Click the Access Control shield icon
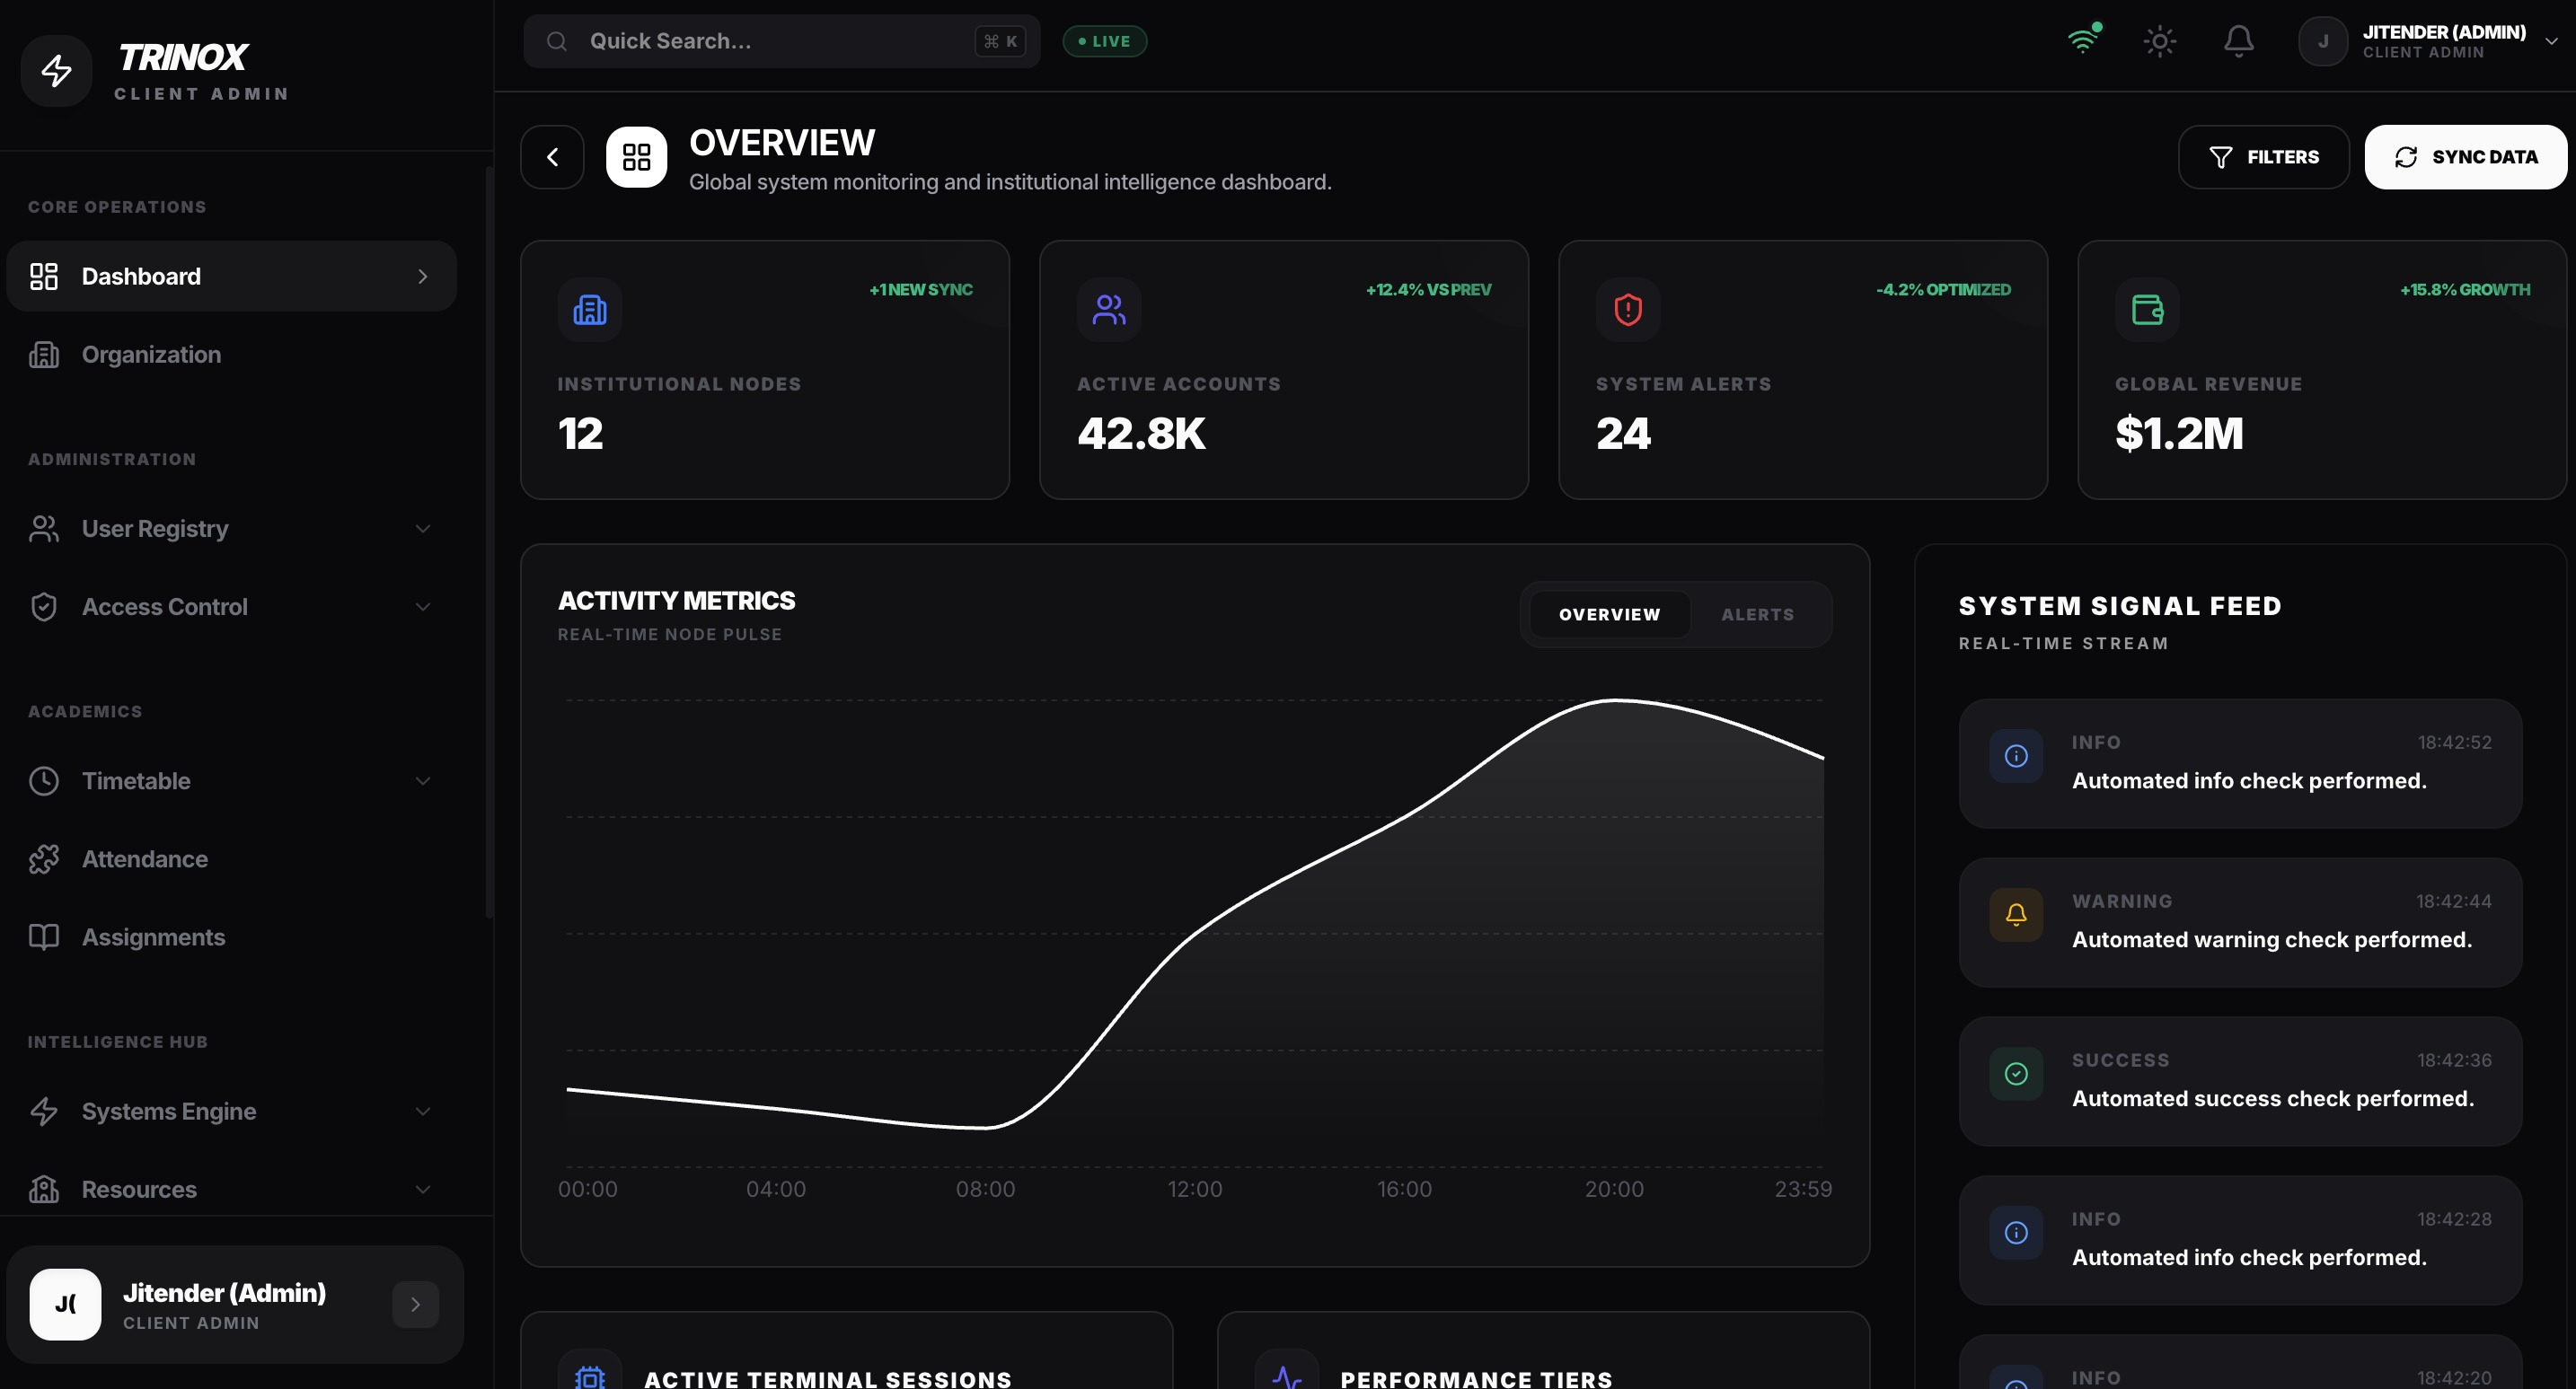Screen dimensions: 2576x1389 pyautogui.click(x=44, y=606)
